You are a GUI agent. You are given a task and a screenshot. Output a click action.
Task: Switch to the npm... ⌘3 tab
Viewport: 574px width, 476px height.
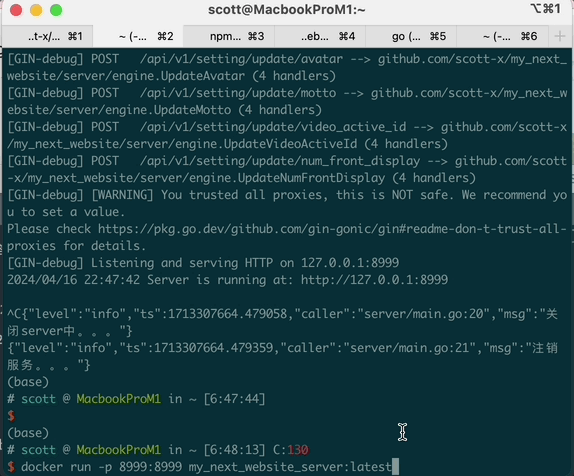click(x=229, y=36)
